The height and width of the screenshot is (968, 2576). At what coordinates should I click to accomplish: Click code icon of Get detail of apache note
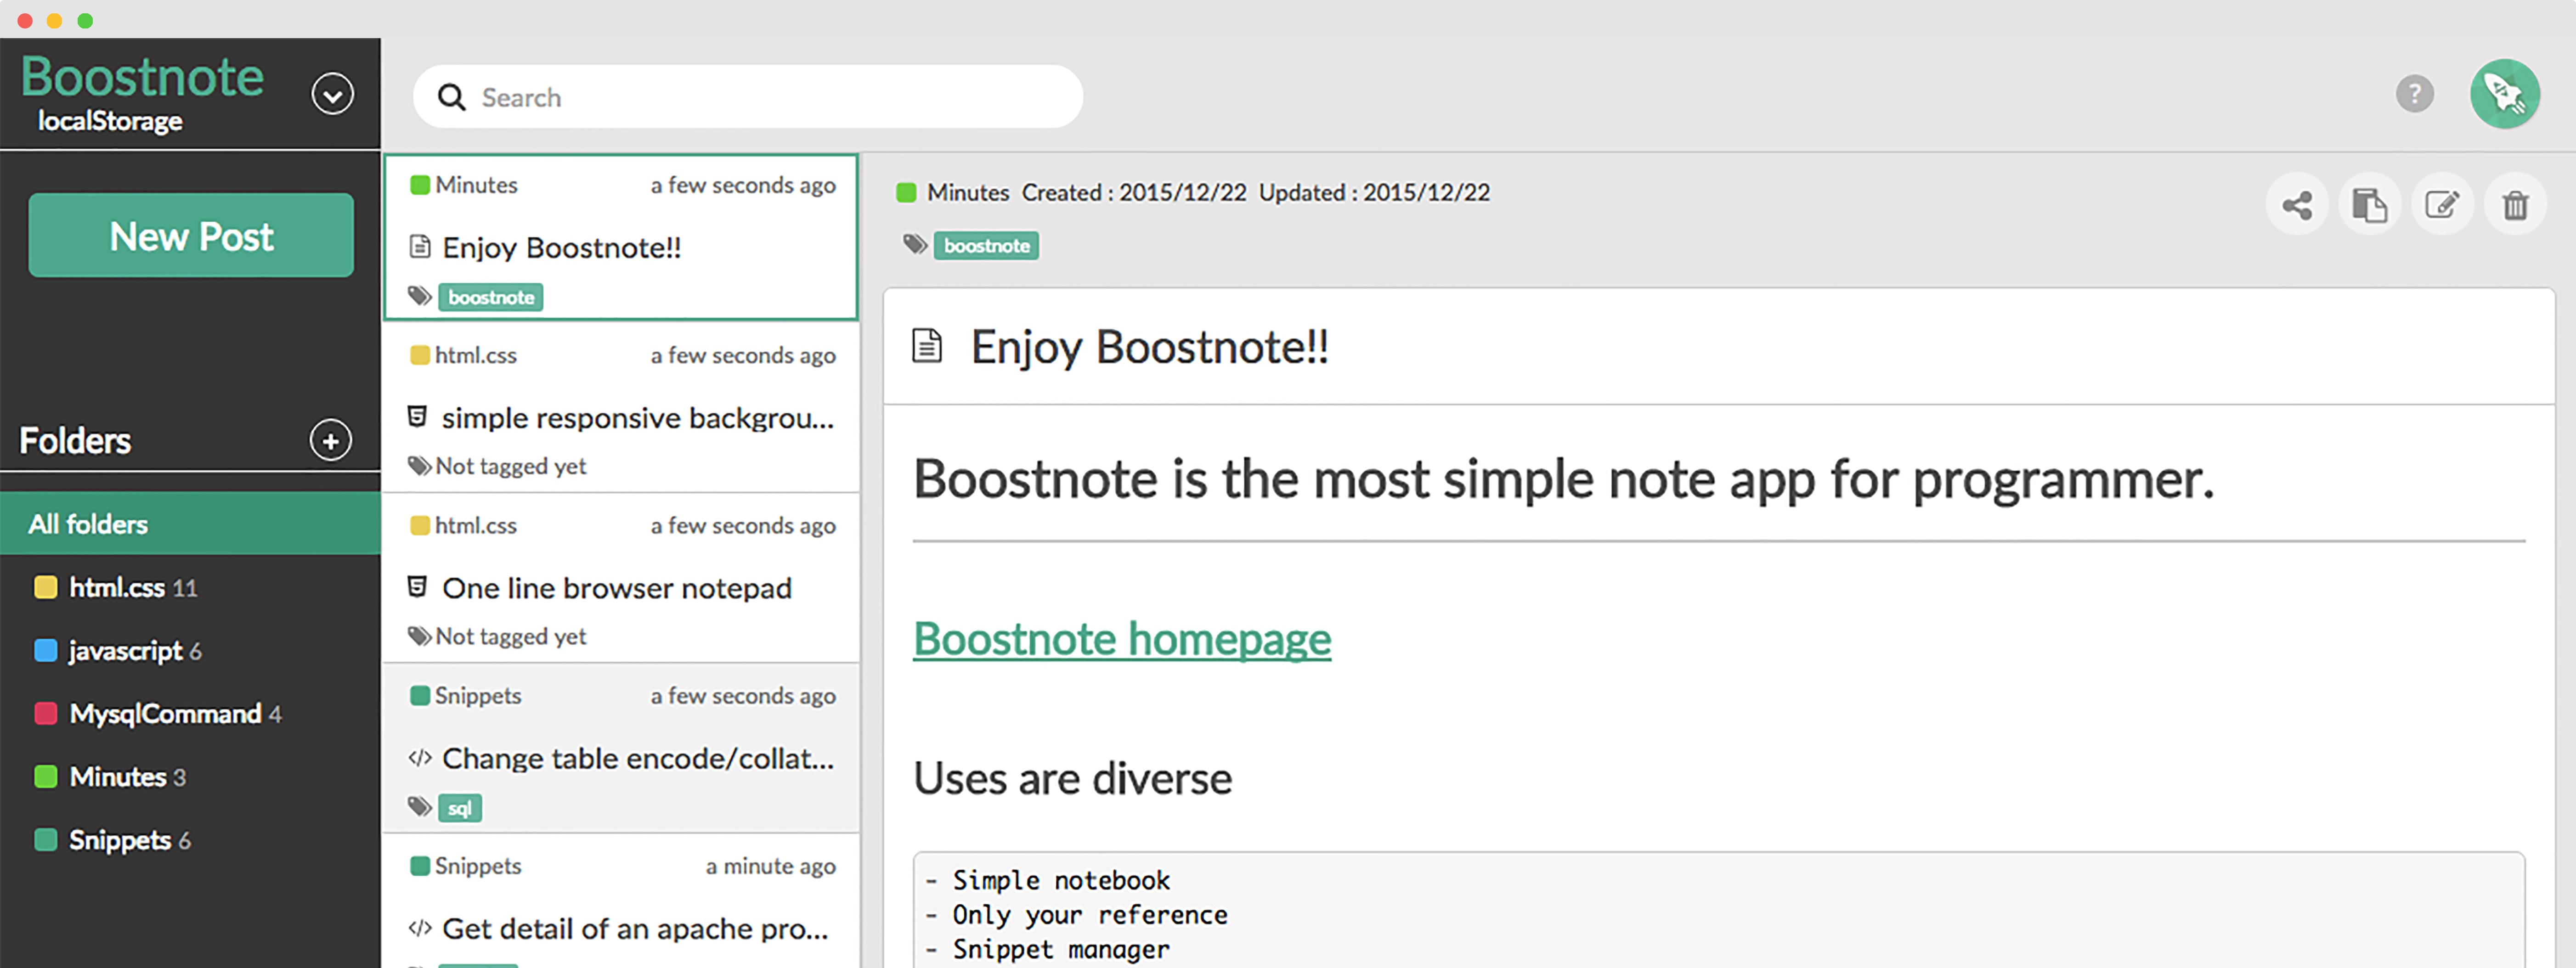[420, 928]
